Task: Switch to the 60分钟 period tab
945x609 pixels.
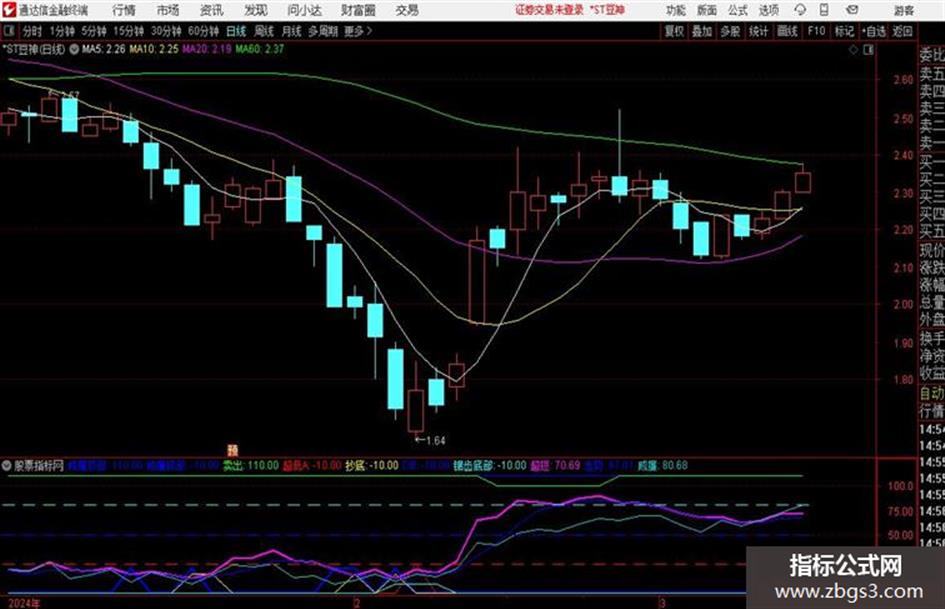Action: point(203,31)
